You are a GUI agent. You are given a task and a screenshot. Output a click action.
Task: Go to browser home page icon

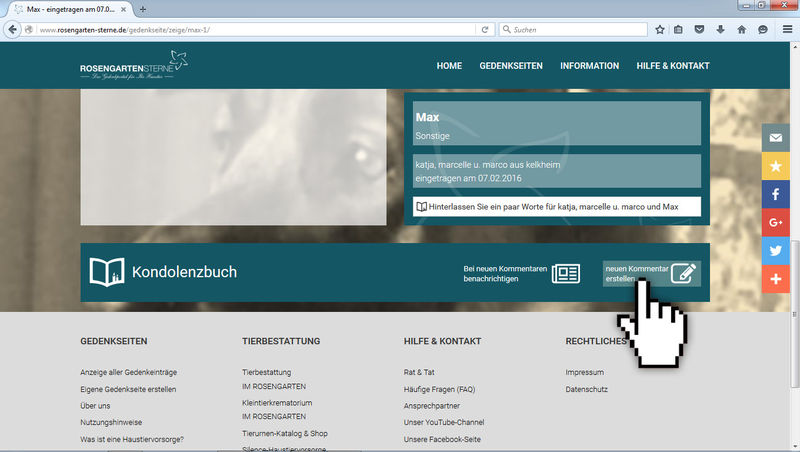[742, 30]
